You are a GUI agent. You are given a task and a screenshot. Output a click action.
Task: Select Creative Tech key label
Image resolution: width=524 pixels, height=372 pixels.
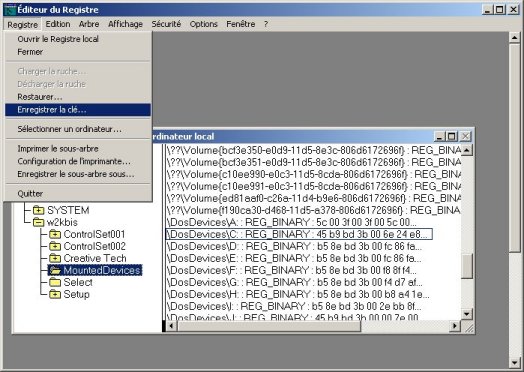tap(95, 258)
